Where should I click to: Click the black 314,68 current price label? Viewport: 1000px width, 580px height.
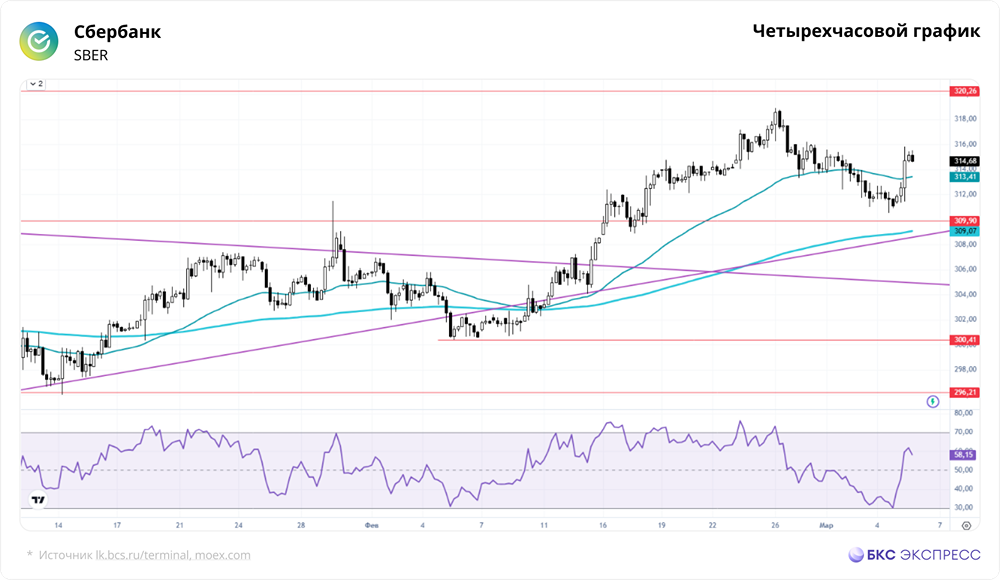[x=965, y=161]
